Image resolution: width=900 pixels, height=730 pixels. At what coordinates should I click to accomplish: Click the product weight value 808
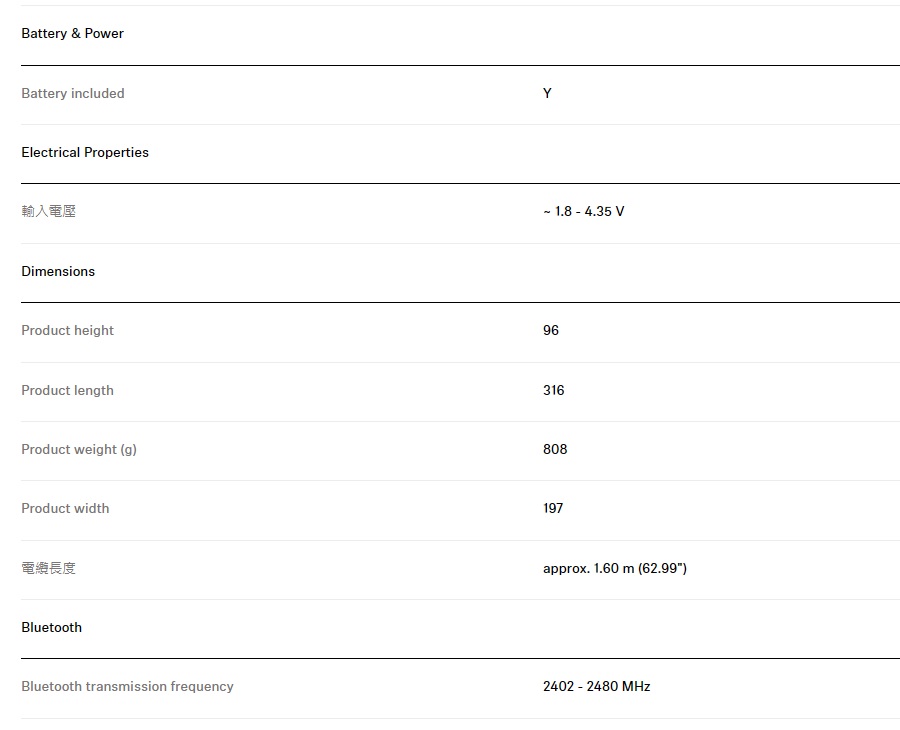[x=555, y=450]
